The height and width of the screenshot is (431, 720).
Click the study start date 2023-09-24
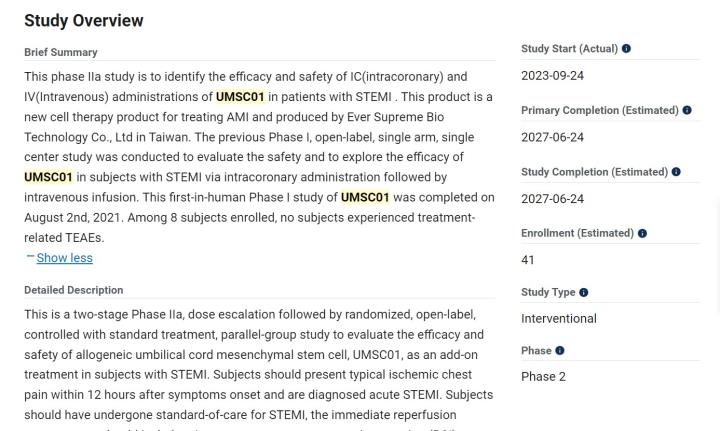[x=552, y=76]
